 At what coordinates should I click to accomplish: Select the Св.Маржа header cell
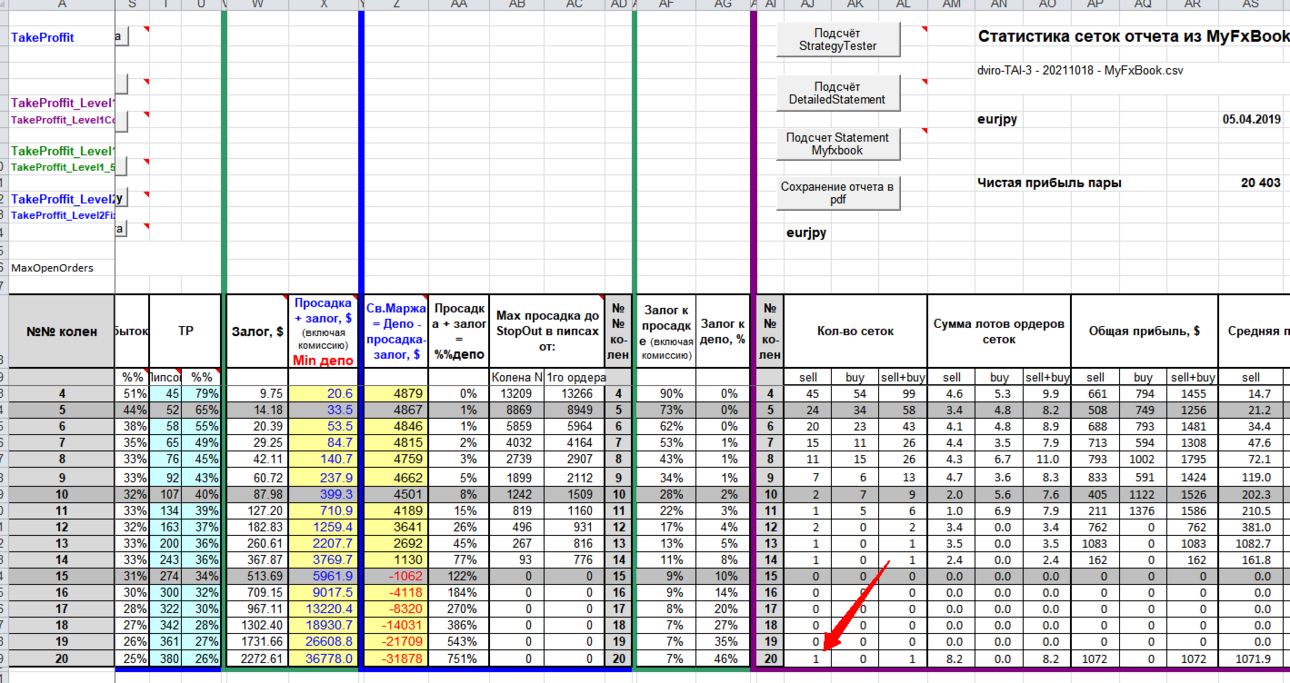(395, 331)
